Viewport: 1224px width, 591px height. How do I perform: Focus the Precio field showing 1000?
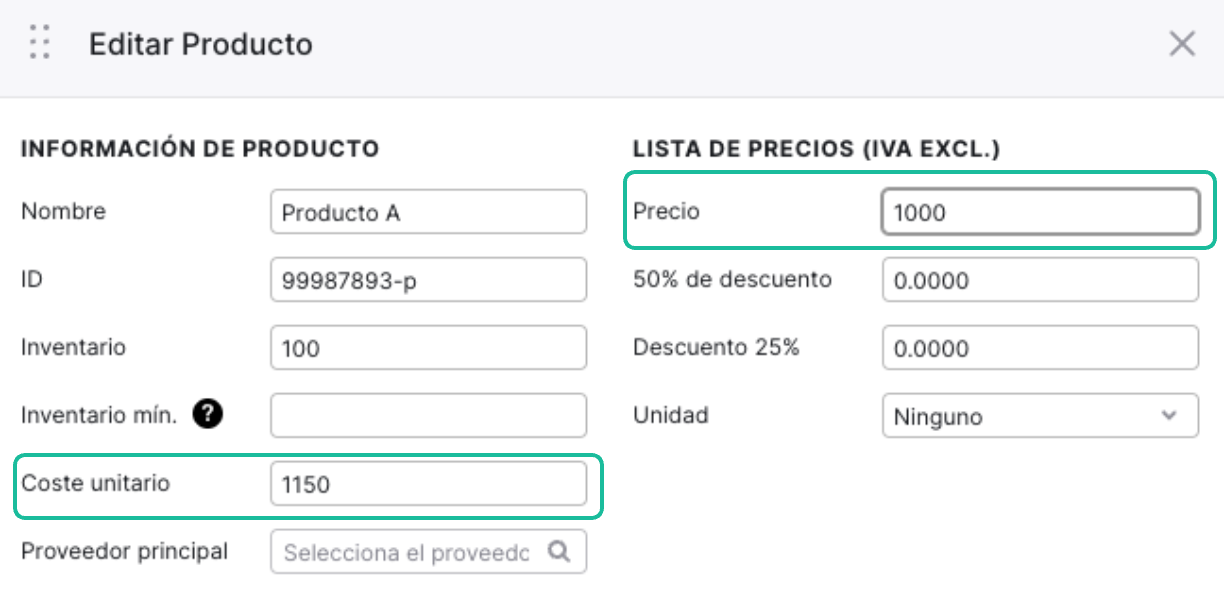point(1040,212)
